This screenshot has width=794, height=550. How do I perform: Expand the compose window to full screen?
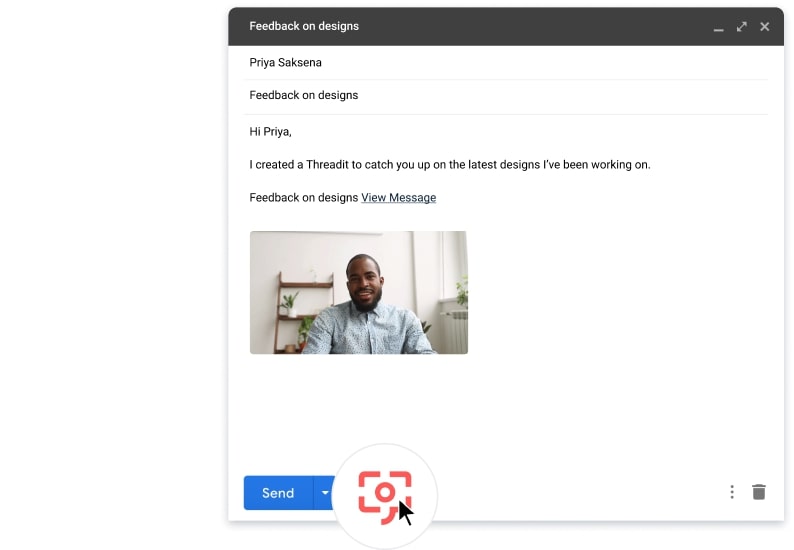[x=741, y=27]
